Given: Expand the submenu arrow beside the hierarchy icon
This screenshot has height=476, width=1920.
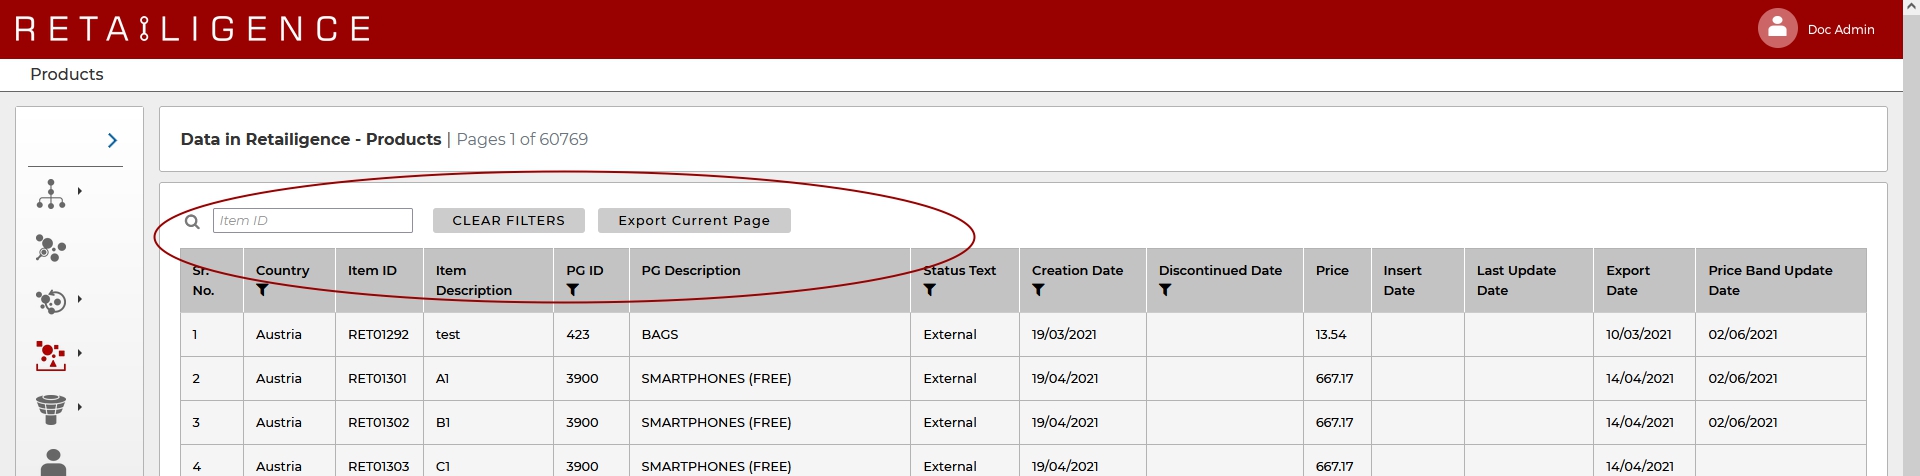Looking at the screenshot, I should (80, 191).
